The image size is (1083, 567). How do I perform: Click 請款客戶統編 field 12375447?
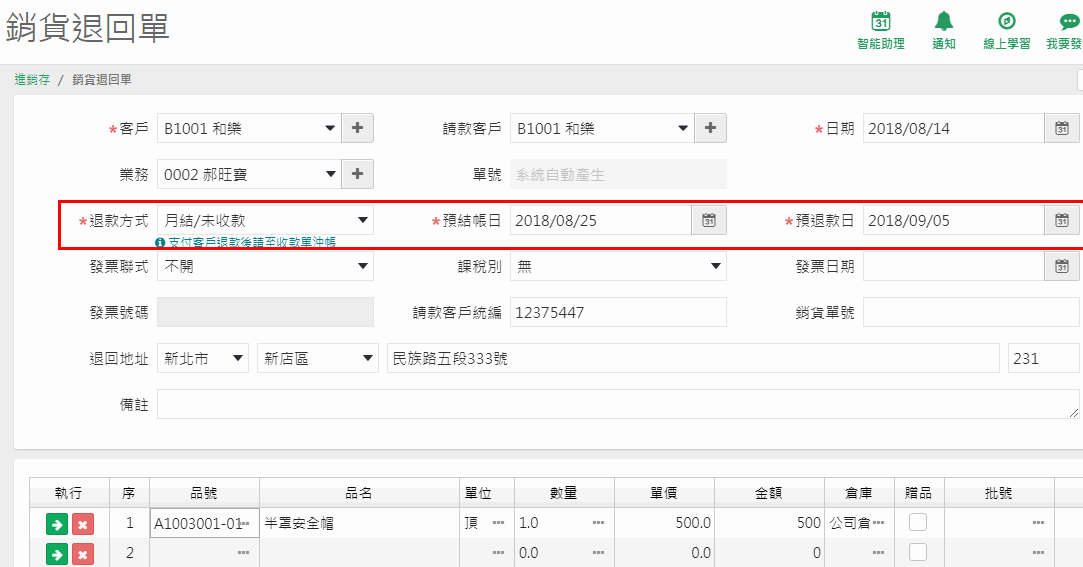[x=618, y=312]
